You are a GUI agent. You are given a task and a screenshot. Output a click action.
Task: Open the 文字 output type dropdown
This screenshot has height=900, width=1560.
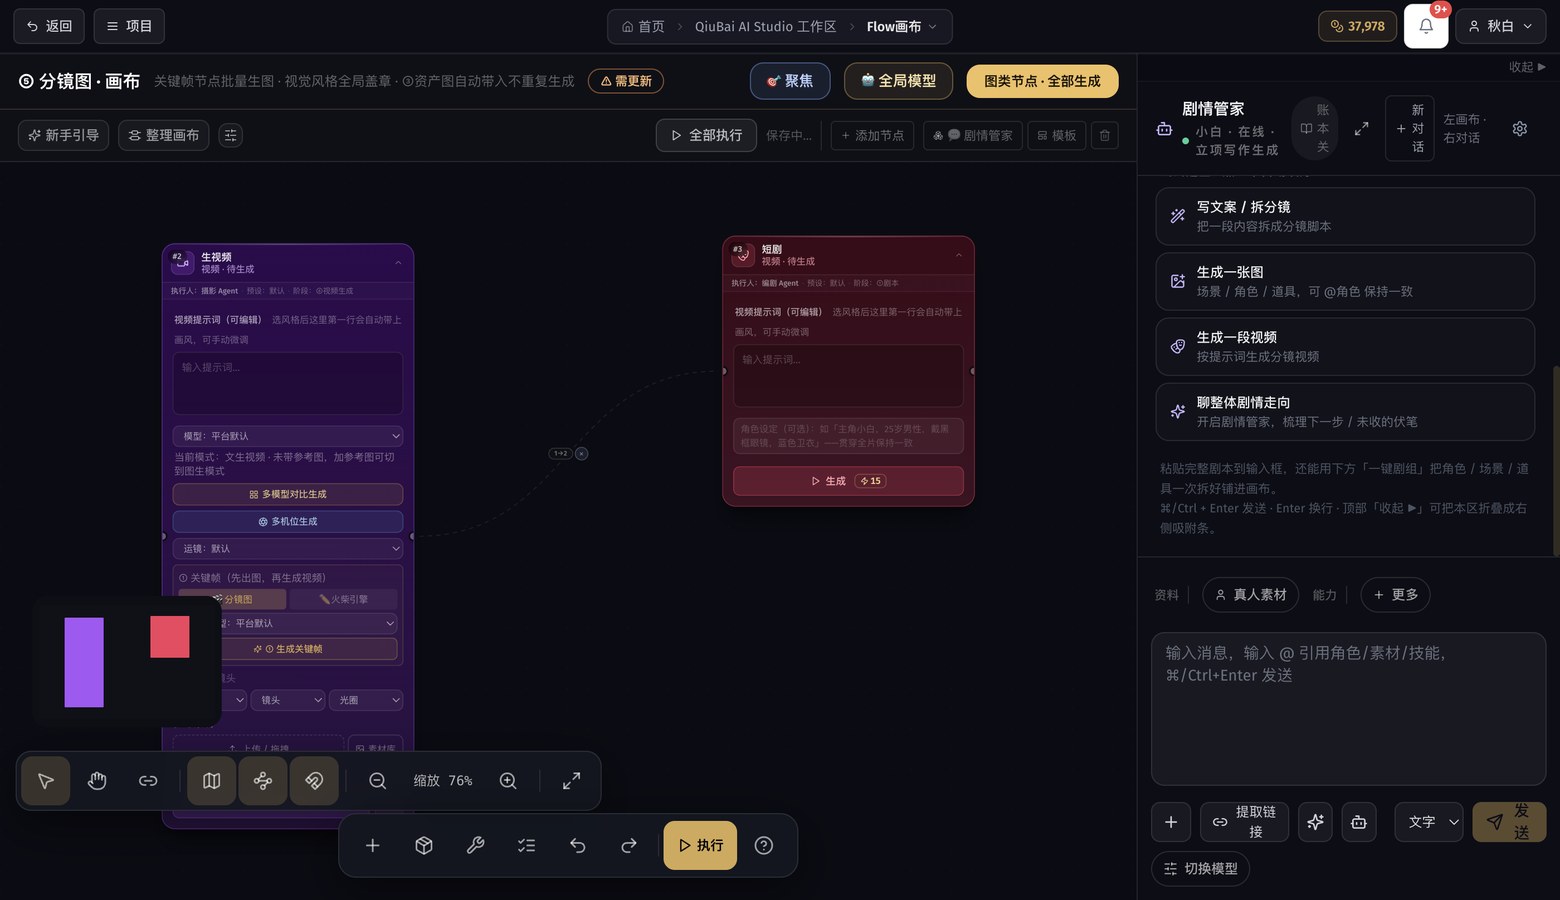pyautogui.click(x=1429, y=822)
